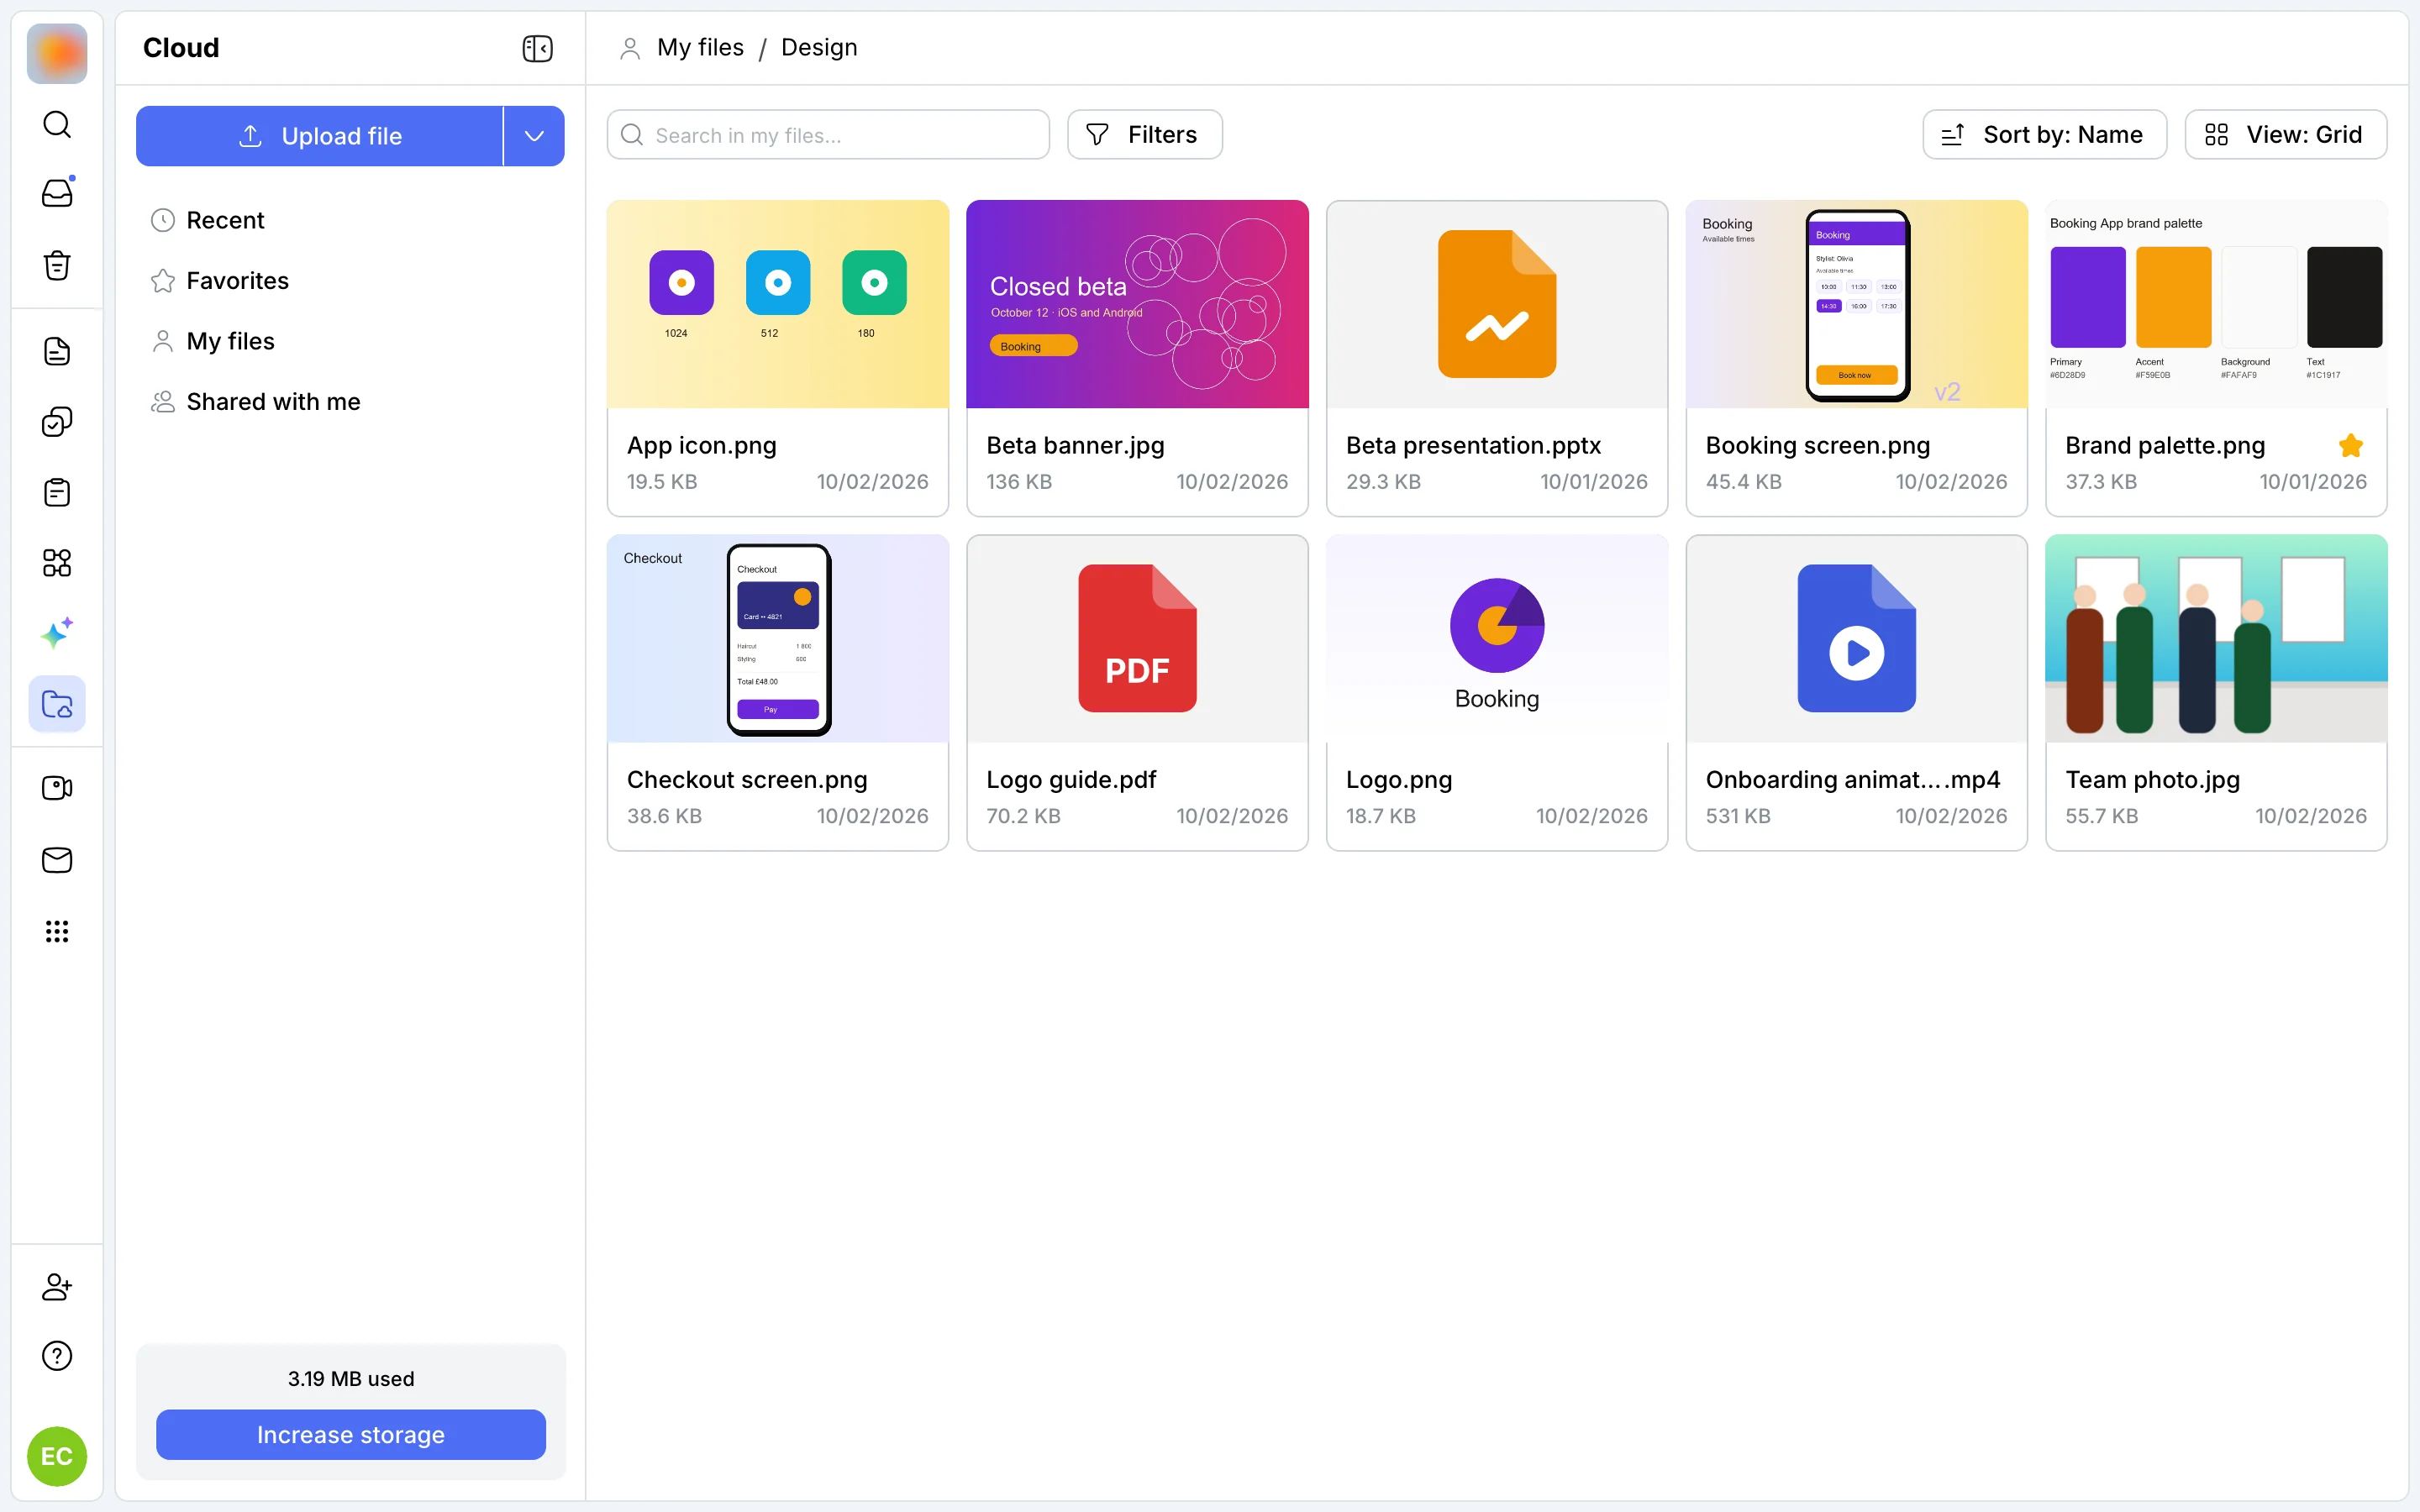Image resolution: width=2420 pixels, height=1512 pixels.
Task: Open the Checkout screen.png thumbnail
Action: click(x=777, y=638)
